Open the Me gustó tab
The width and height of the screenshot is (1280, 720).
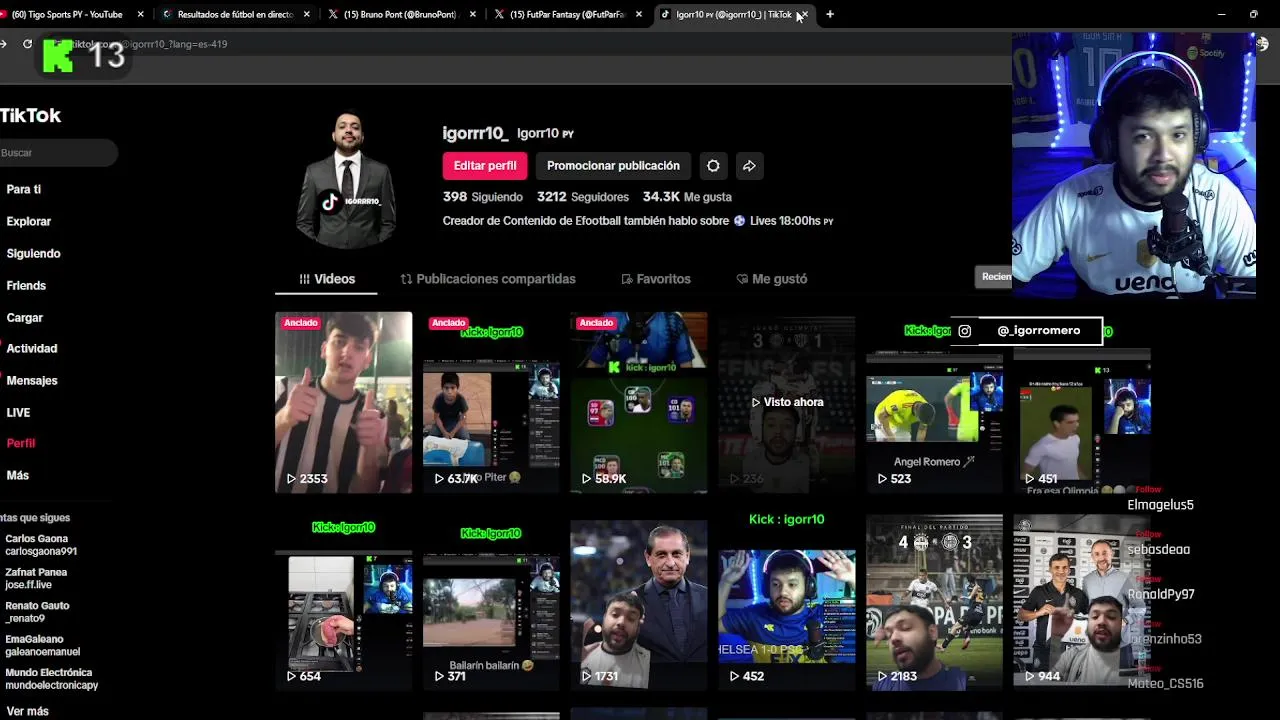pos(771,279)
